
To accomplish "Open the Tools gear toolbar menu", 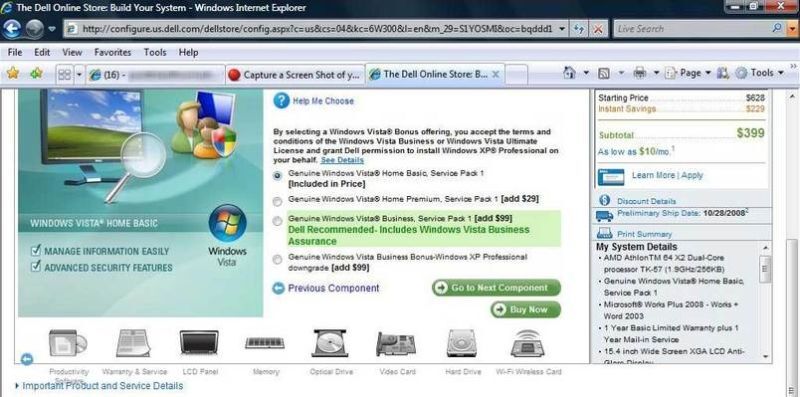I will (759, 73).
